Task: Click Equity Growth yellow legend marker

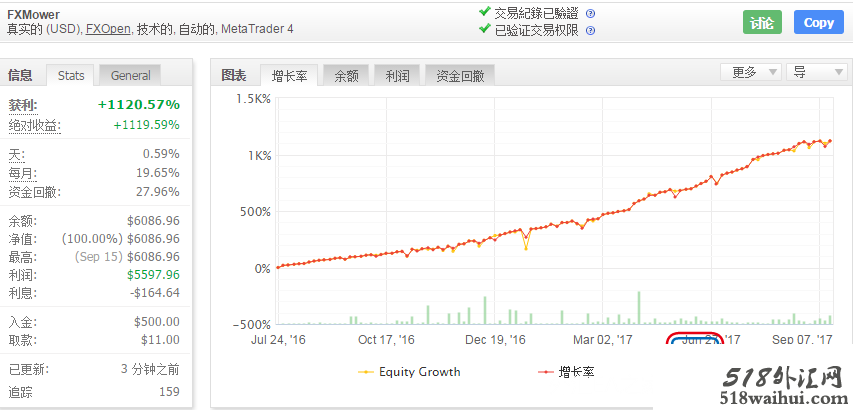Action: 367,372
